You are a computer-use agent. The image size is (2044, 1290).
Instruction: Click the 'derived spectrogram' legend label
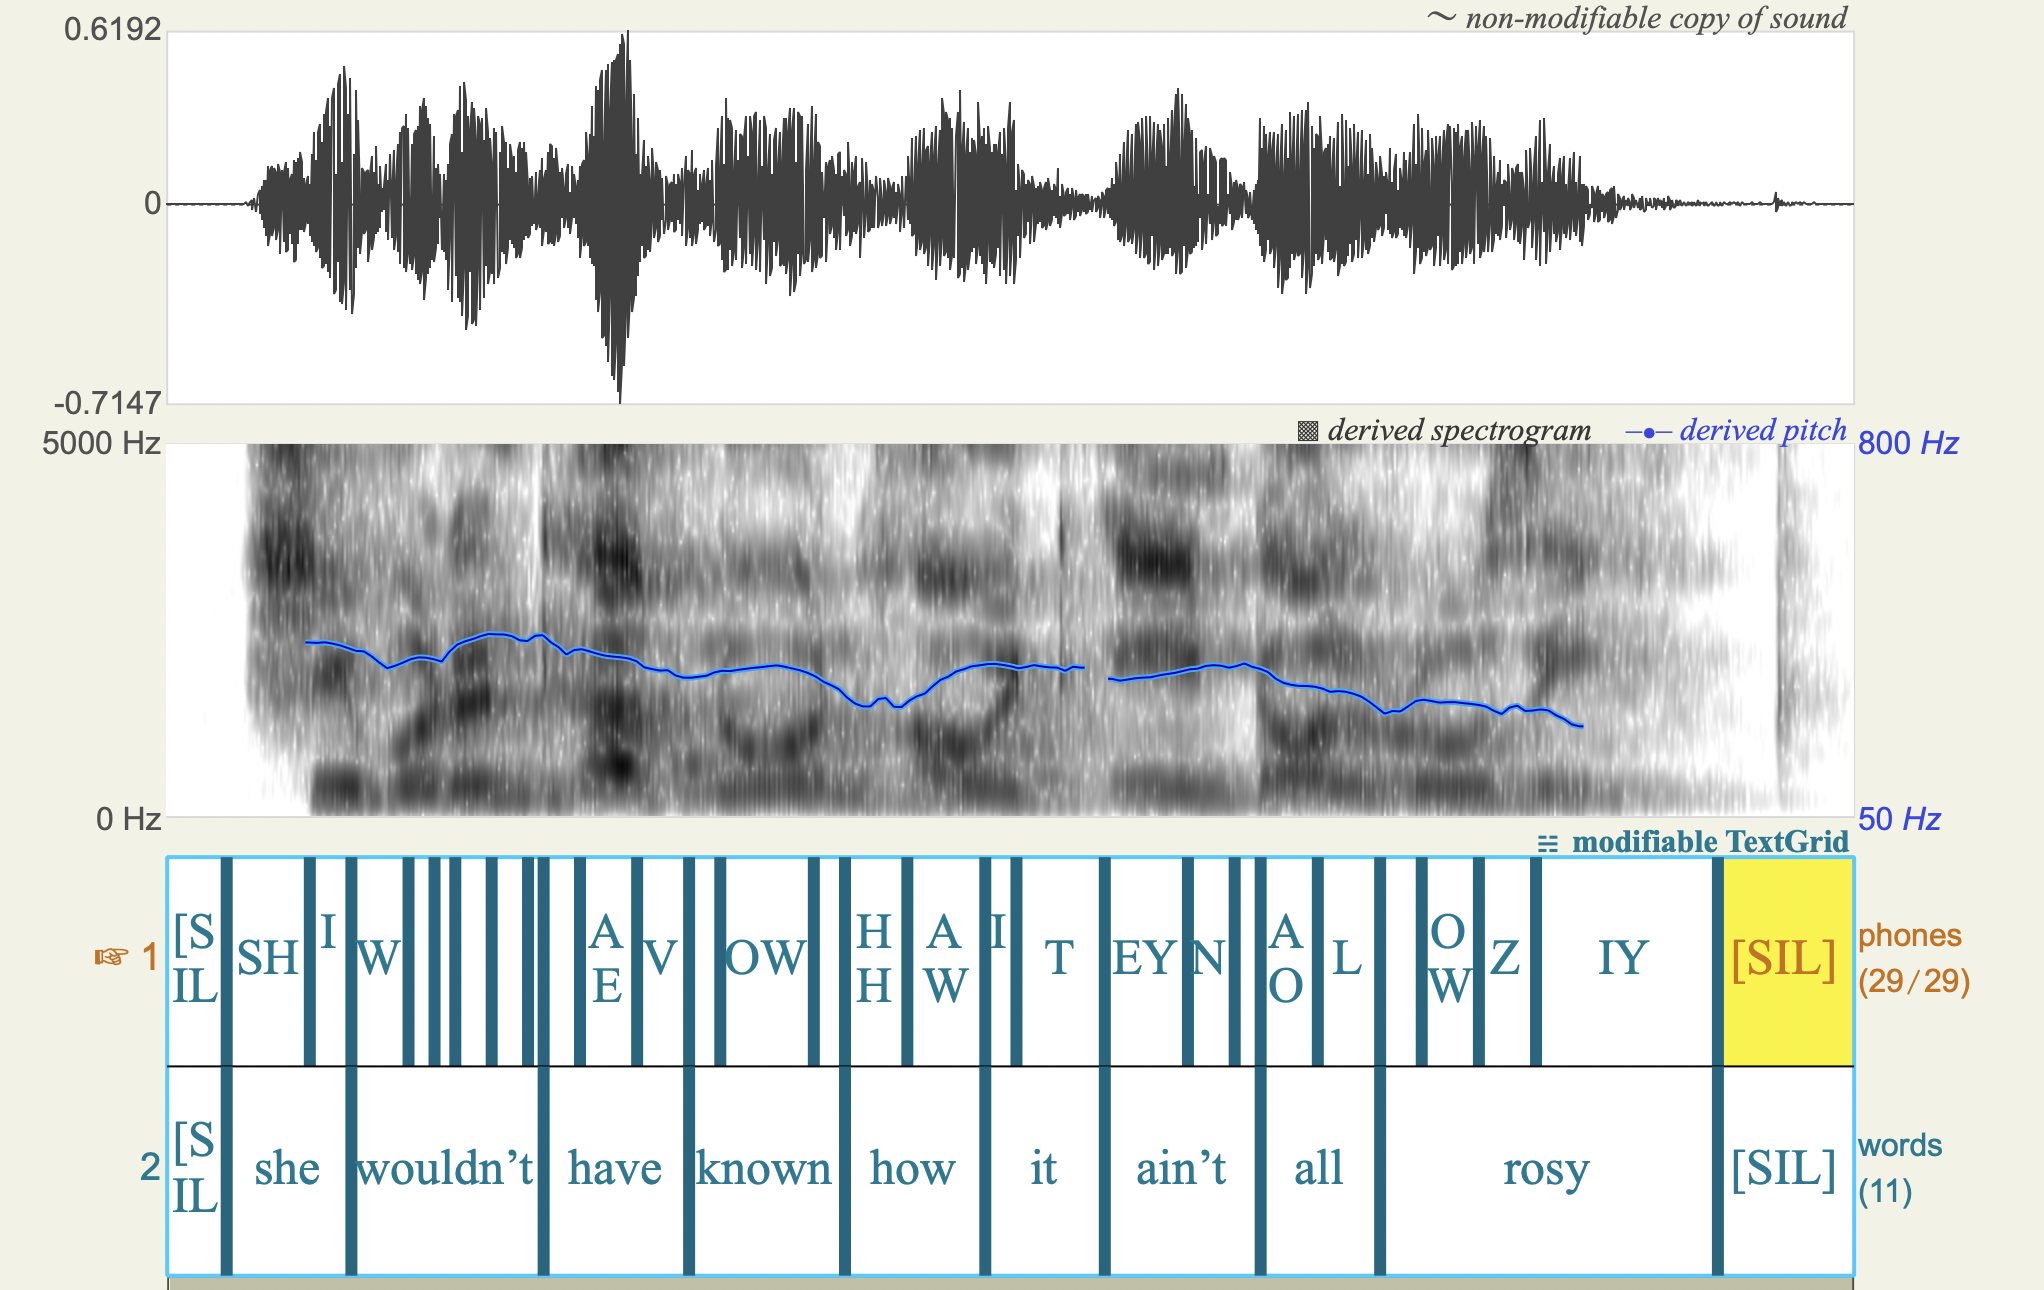pos(1459,430)
